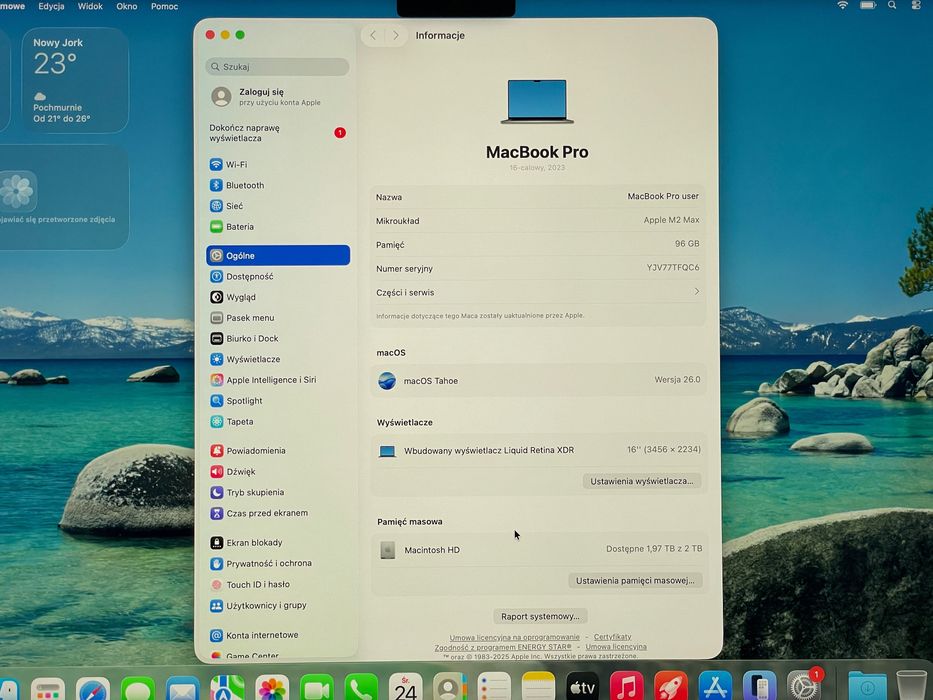Click the Numer seryjny value
The image size is (933, 700).
coord(673,267)
